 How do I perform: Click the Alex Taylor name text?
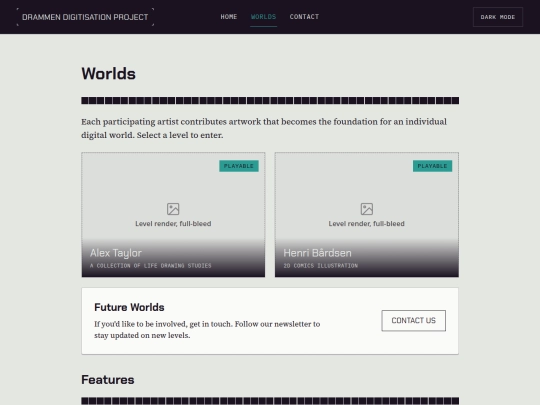(116, 253)
